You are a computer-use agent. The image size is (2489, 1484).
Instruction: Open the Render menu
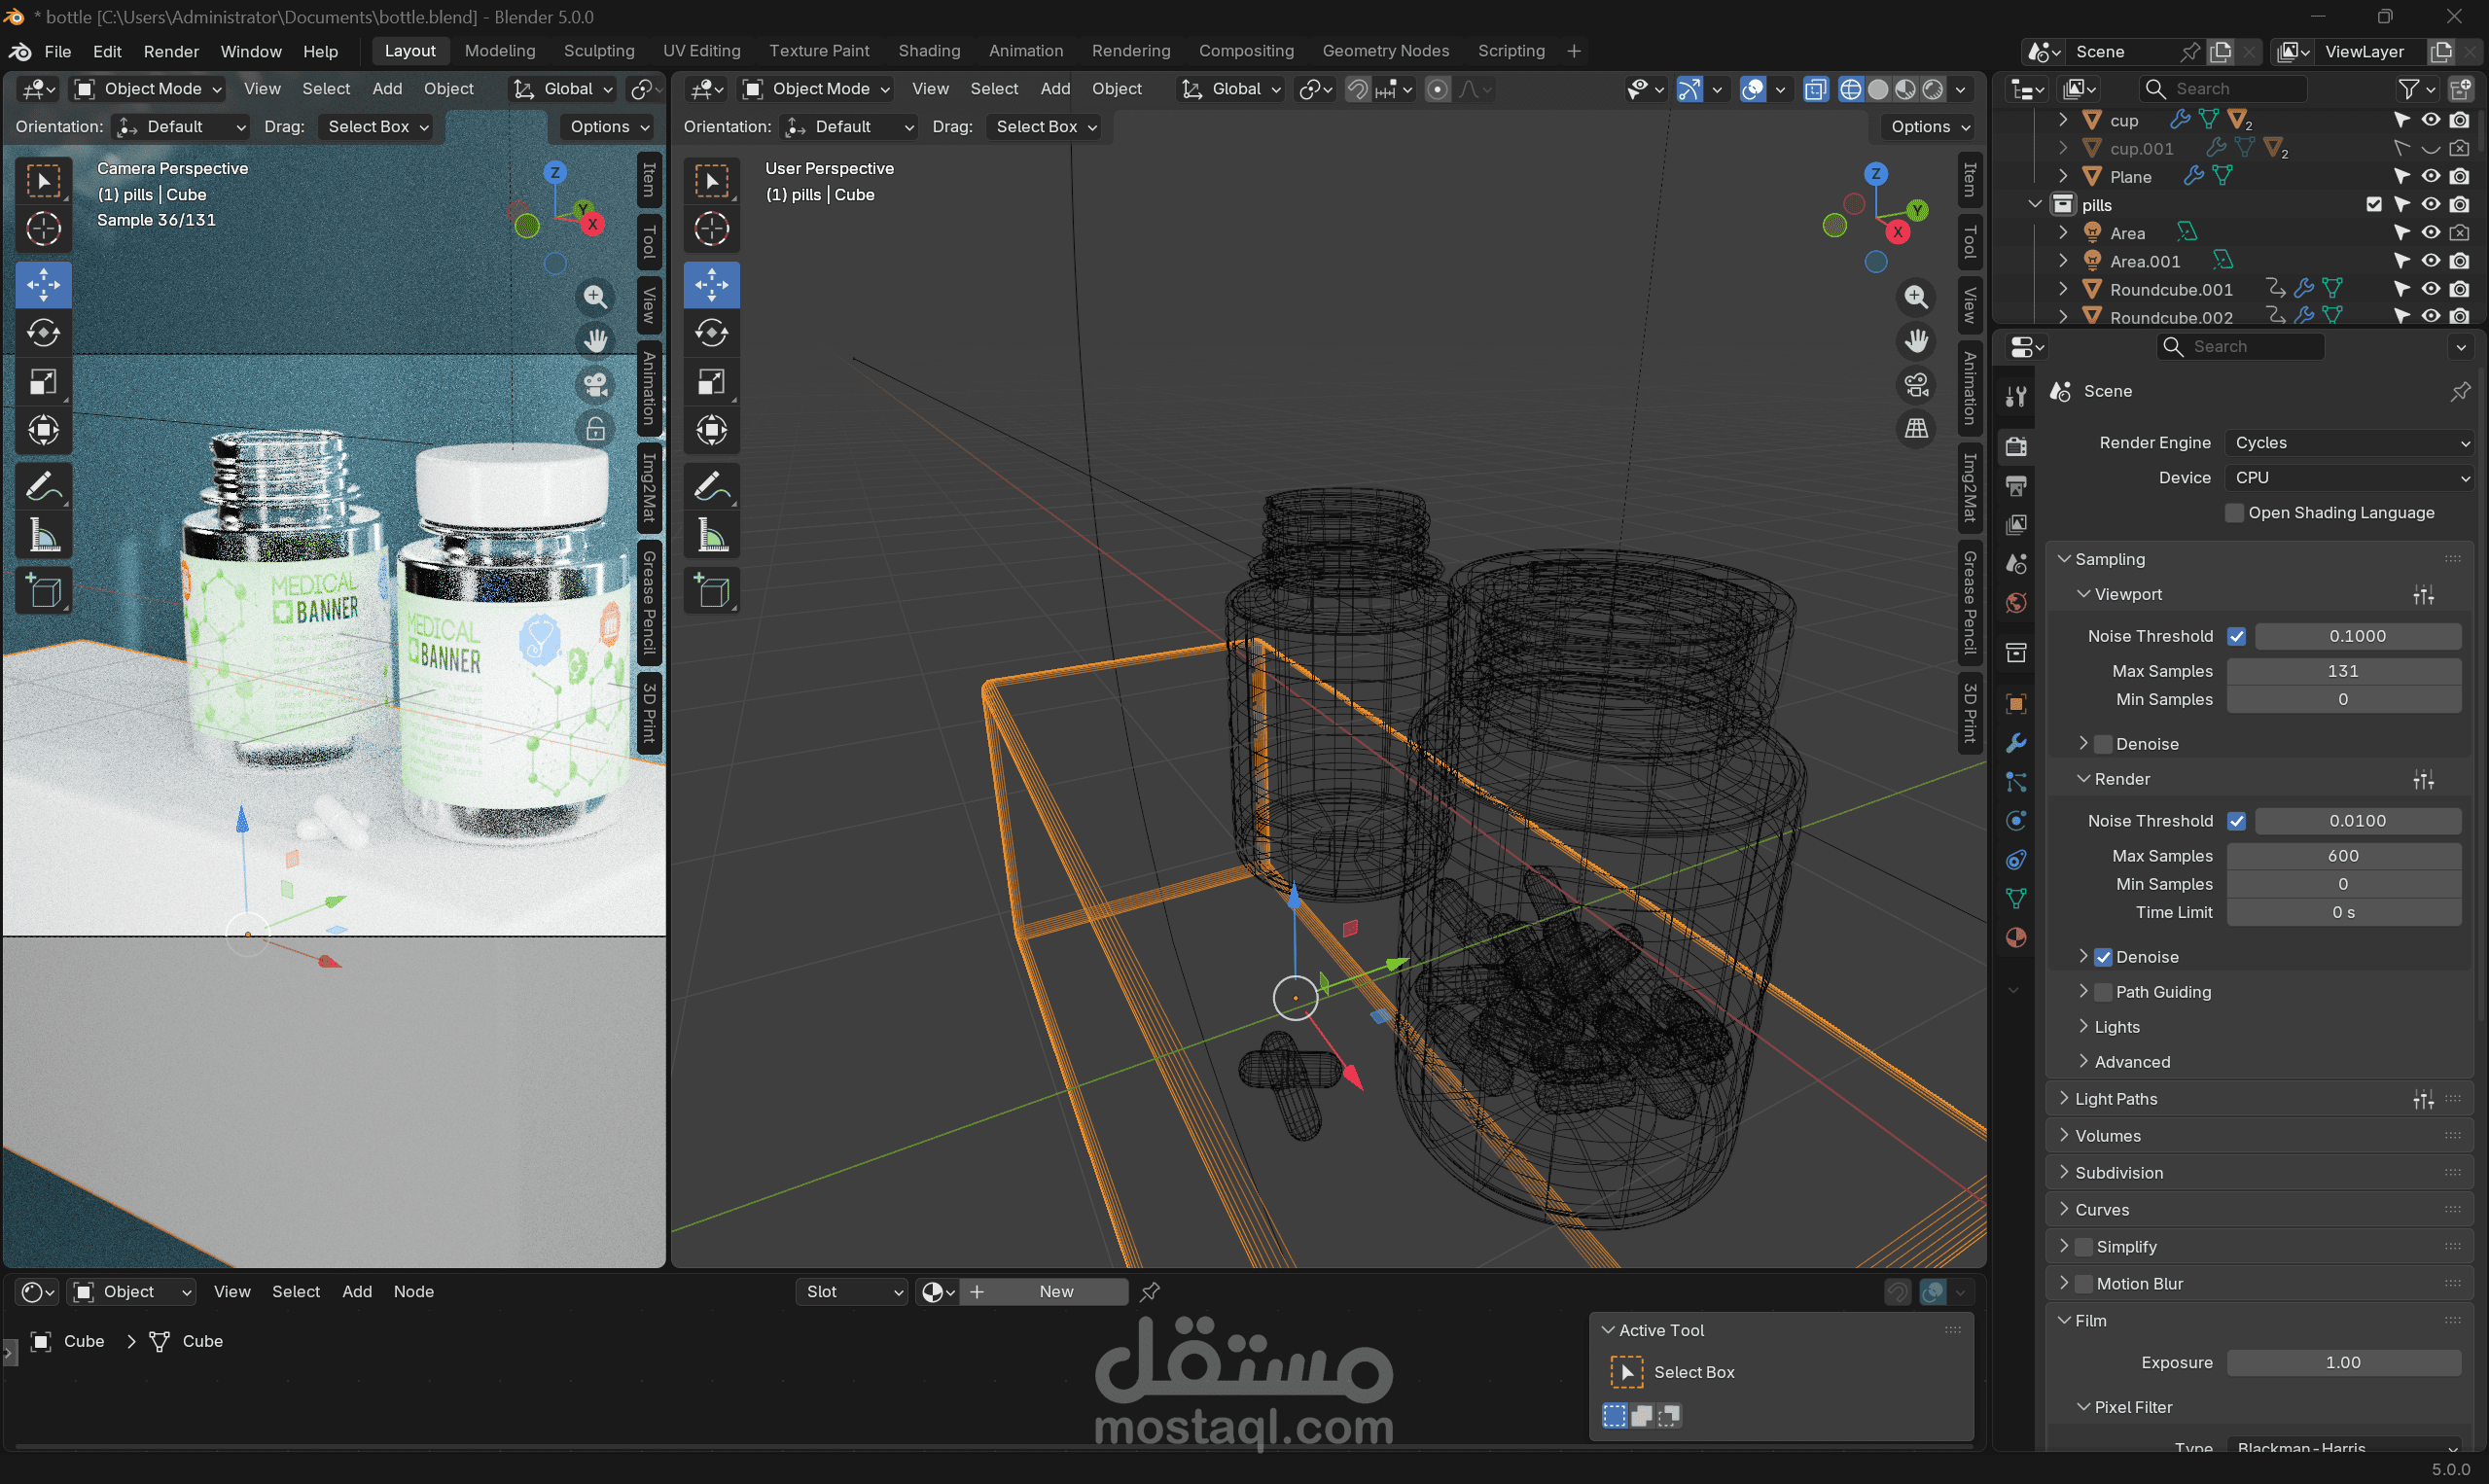(x=171, y=51)
